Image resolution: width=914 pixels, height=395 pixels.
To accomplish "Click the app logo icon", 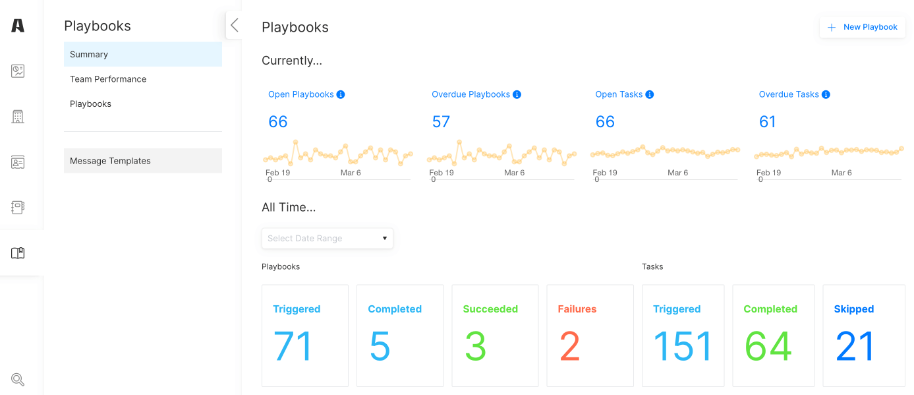I will (x=18, y=26).
